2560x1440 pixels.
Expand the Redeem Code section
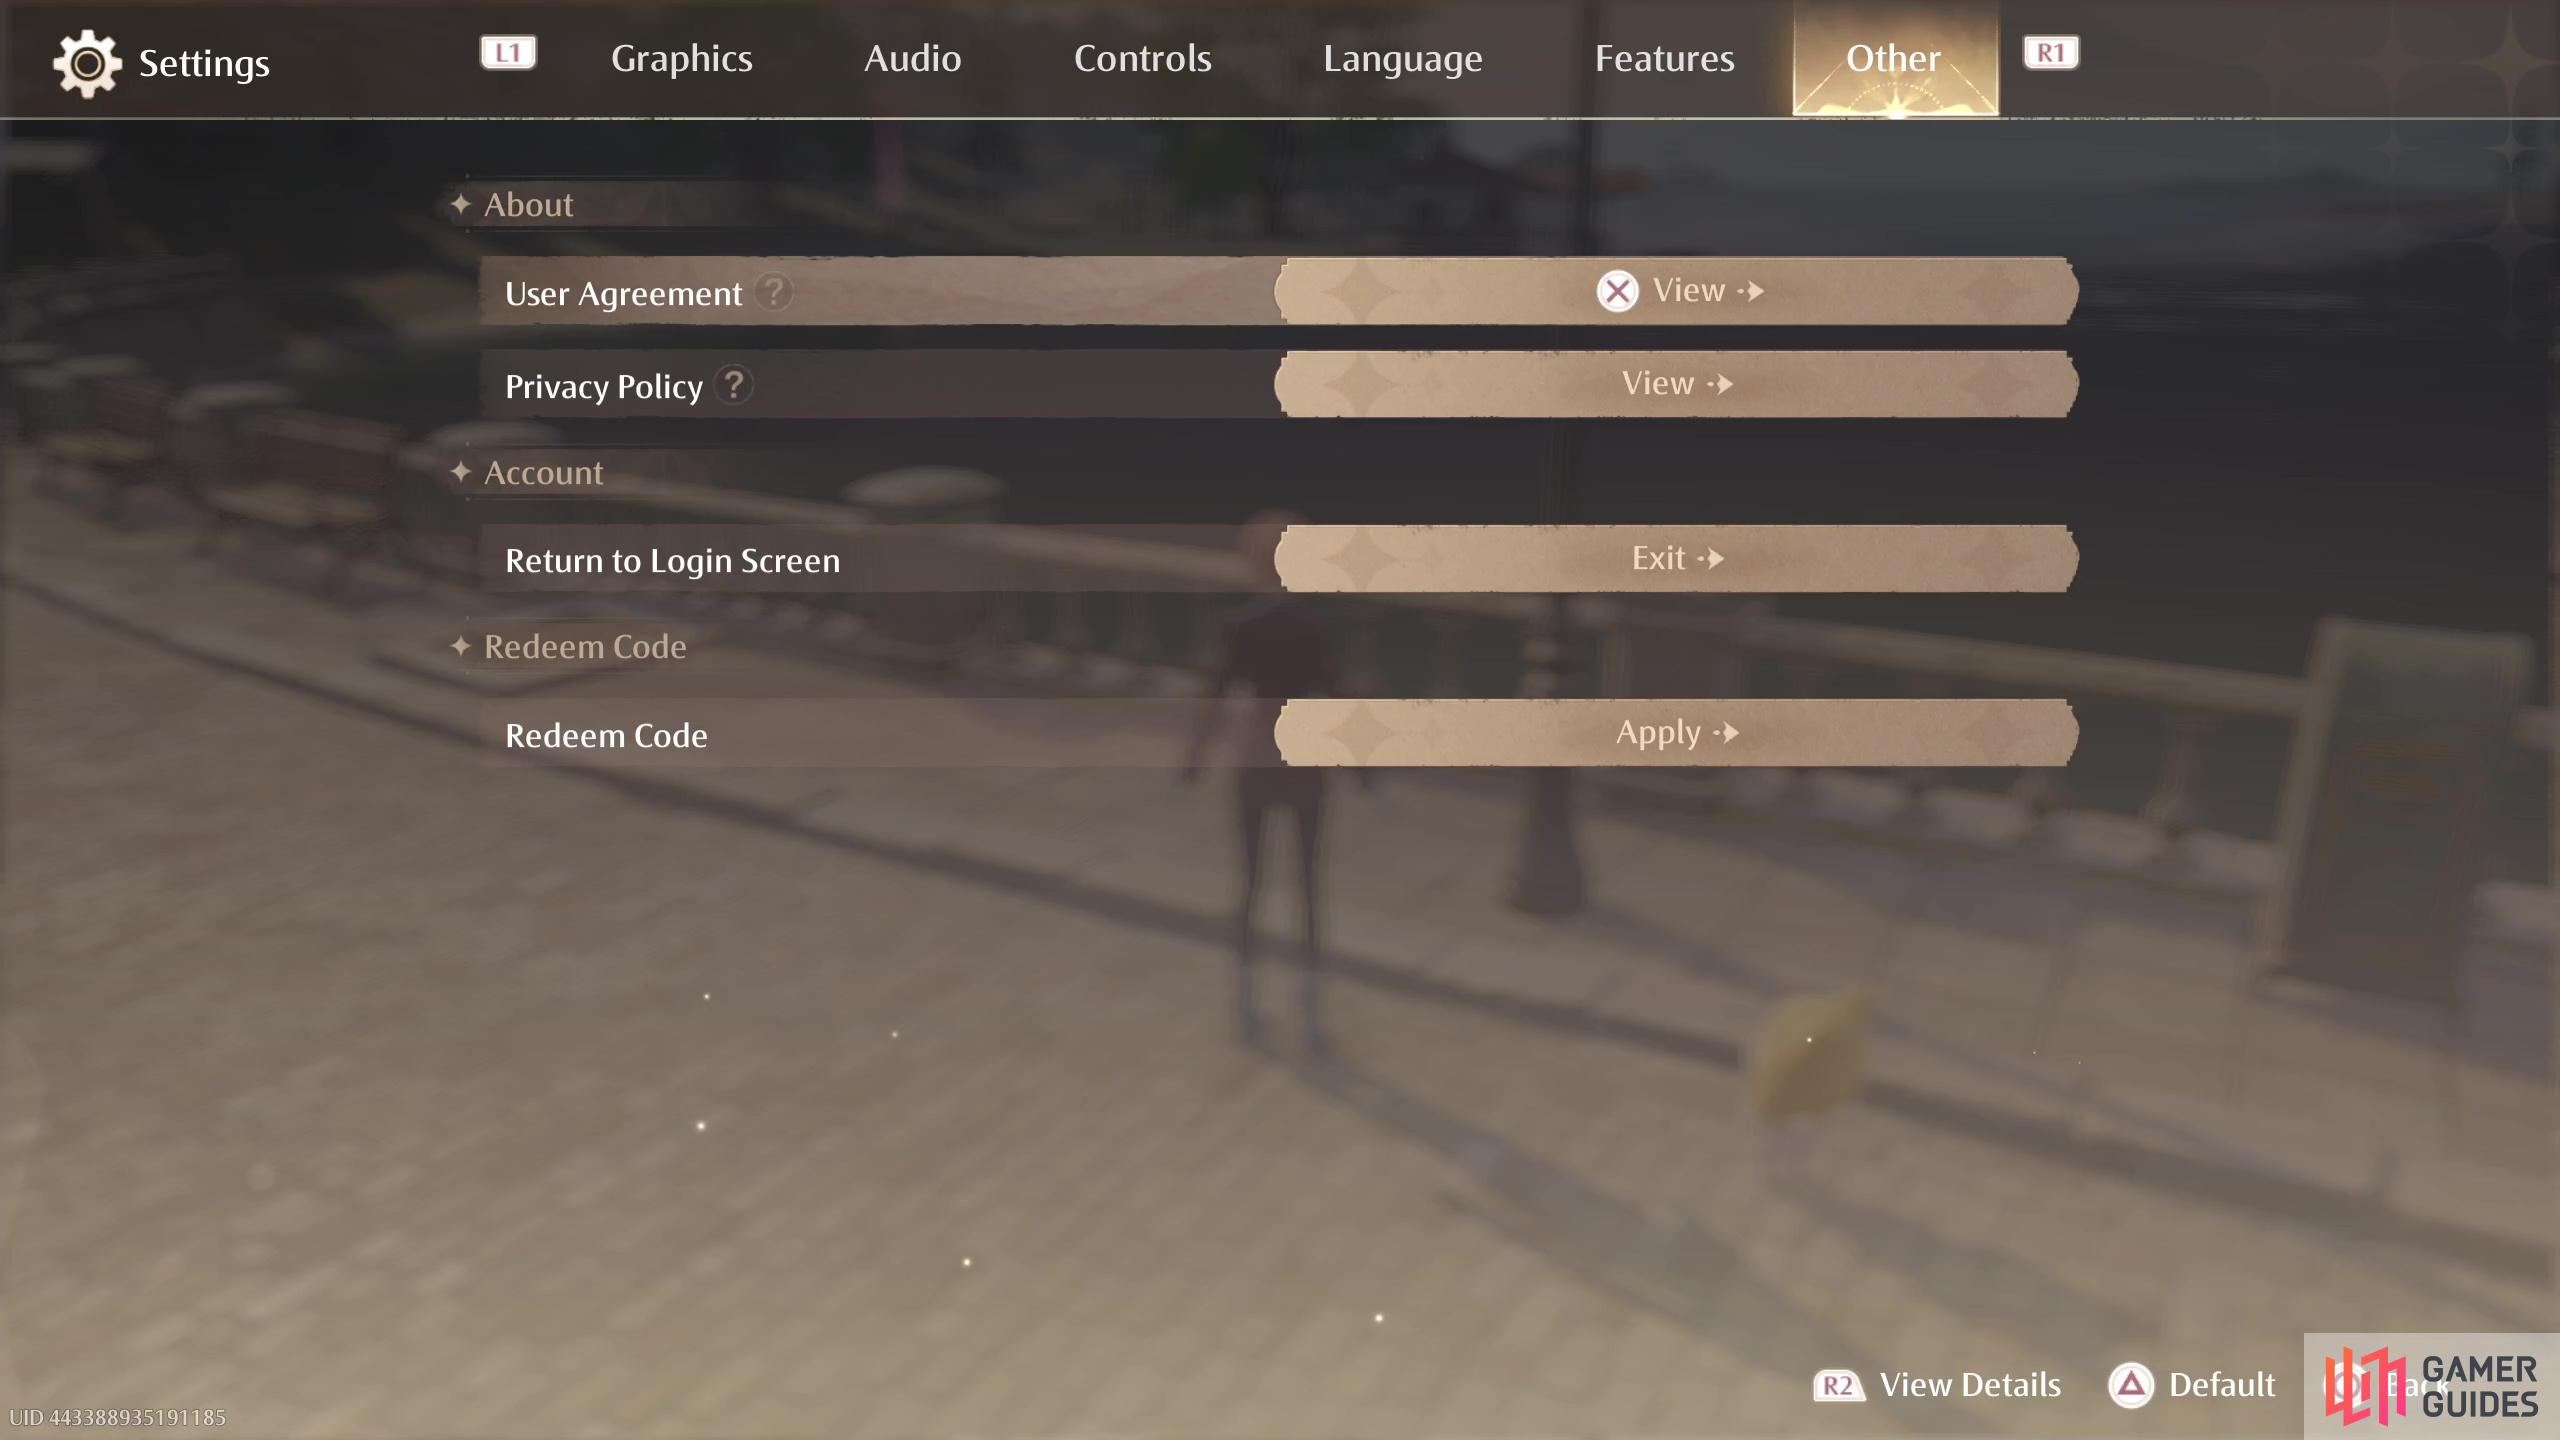[585, 645]
